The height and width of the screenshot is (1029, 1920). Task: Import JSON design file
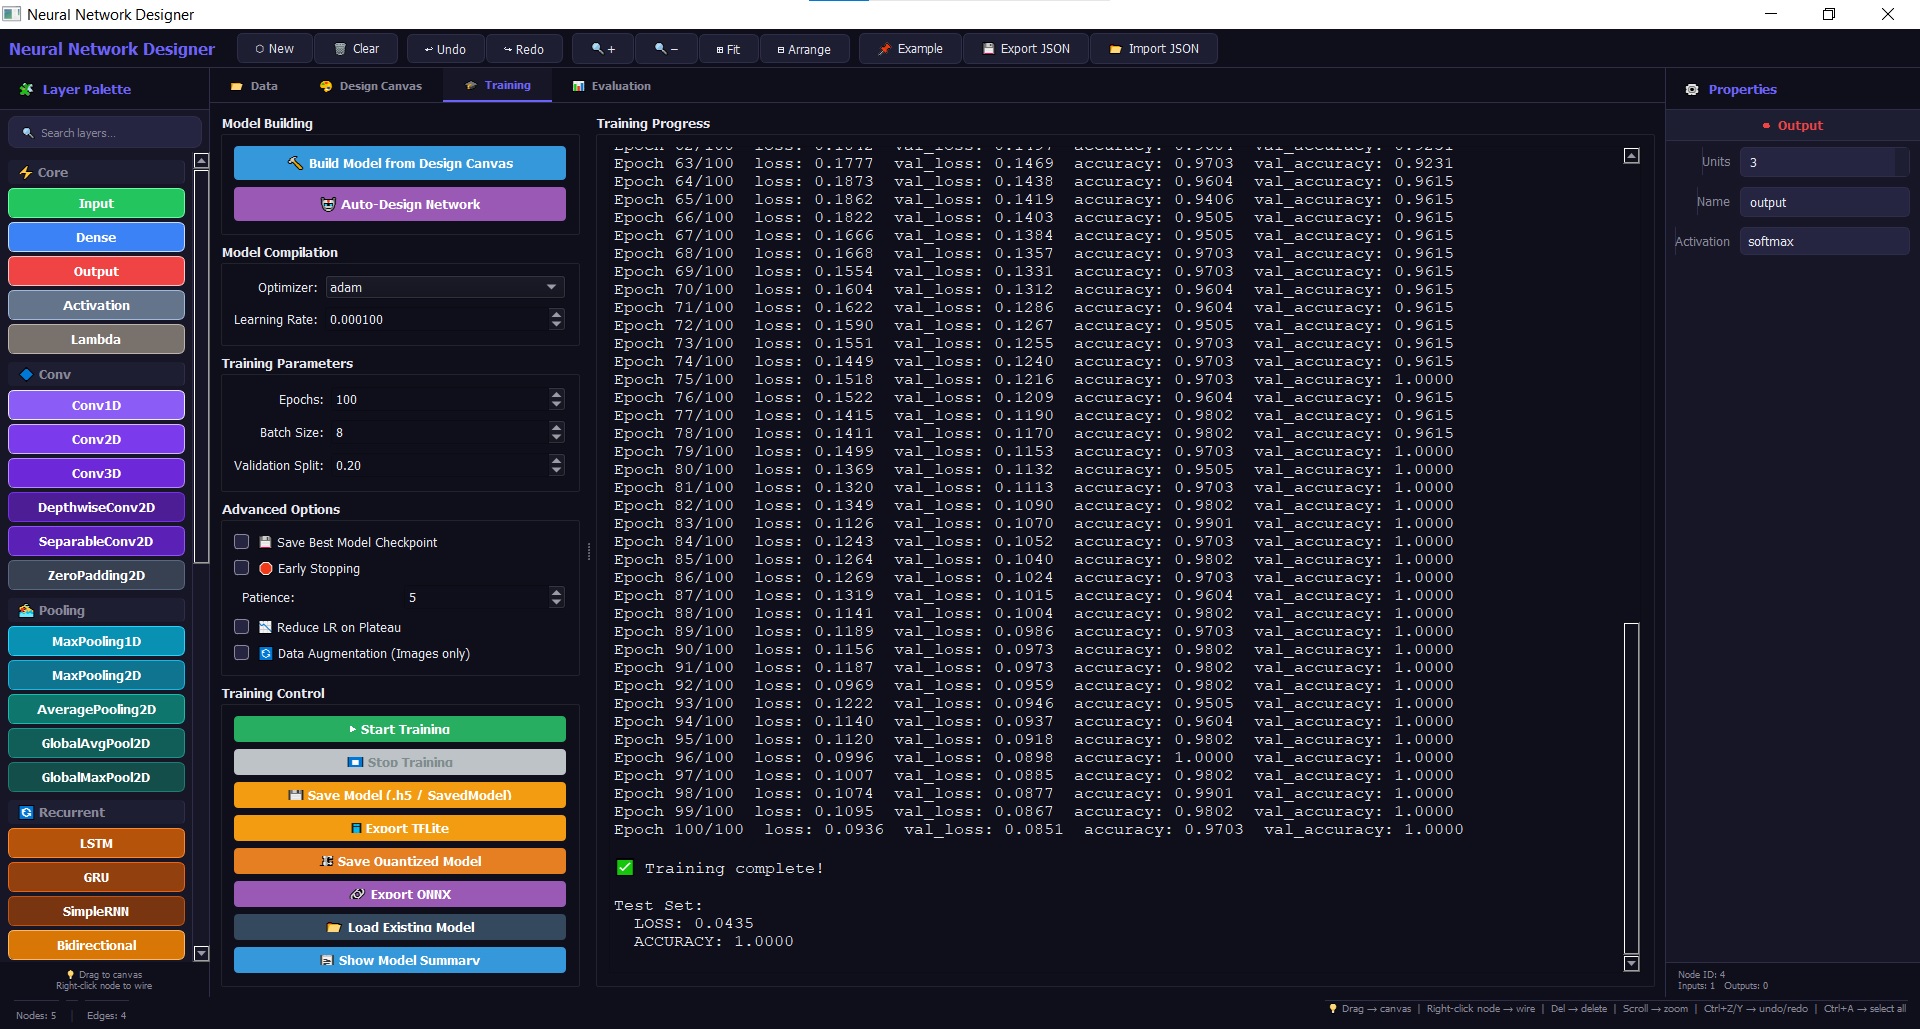pos(1153,49)
